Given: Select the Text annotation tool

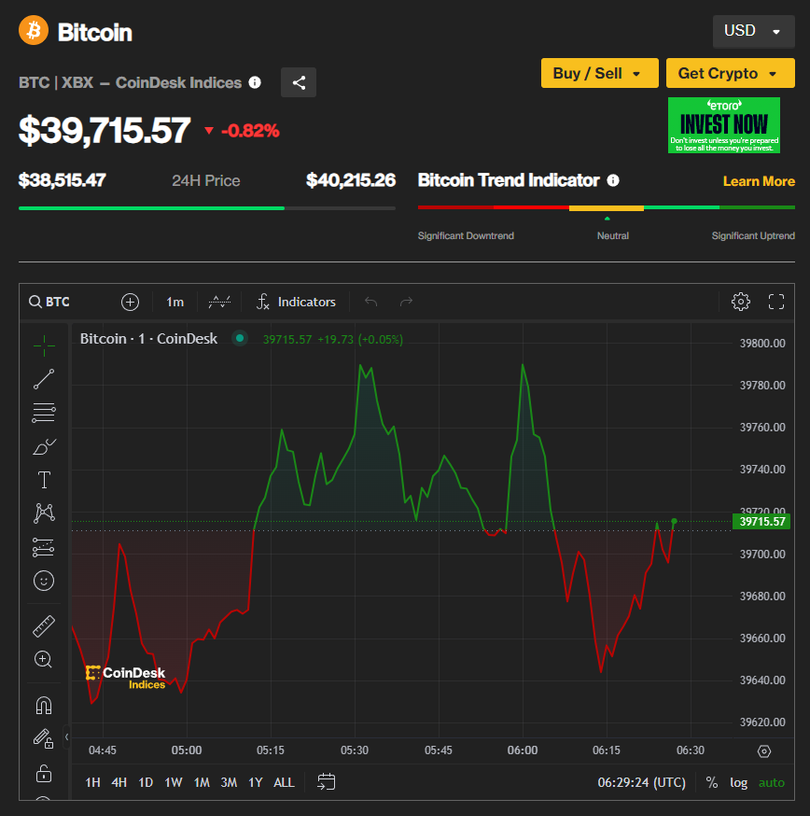Looking at the screenshot, I should 43,480.
